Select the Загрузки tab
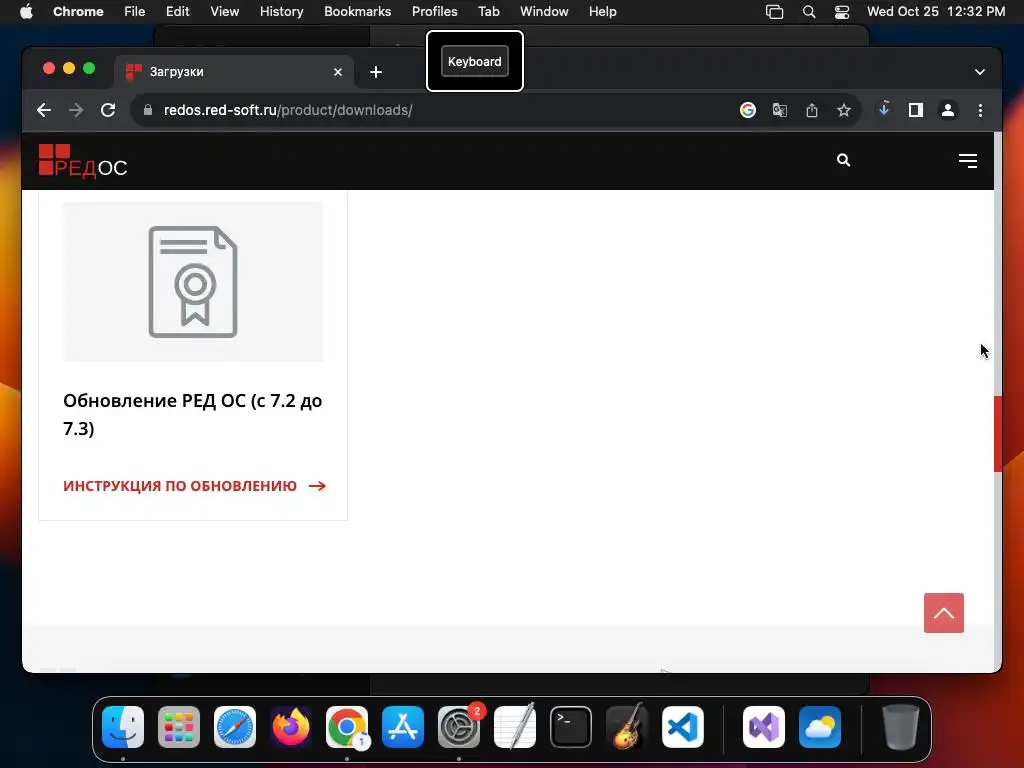This screenshot has width=1024, height=768. point(234,72)
